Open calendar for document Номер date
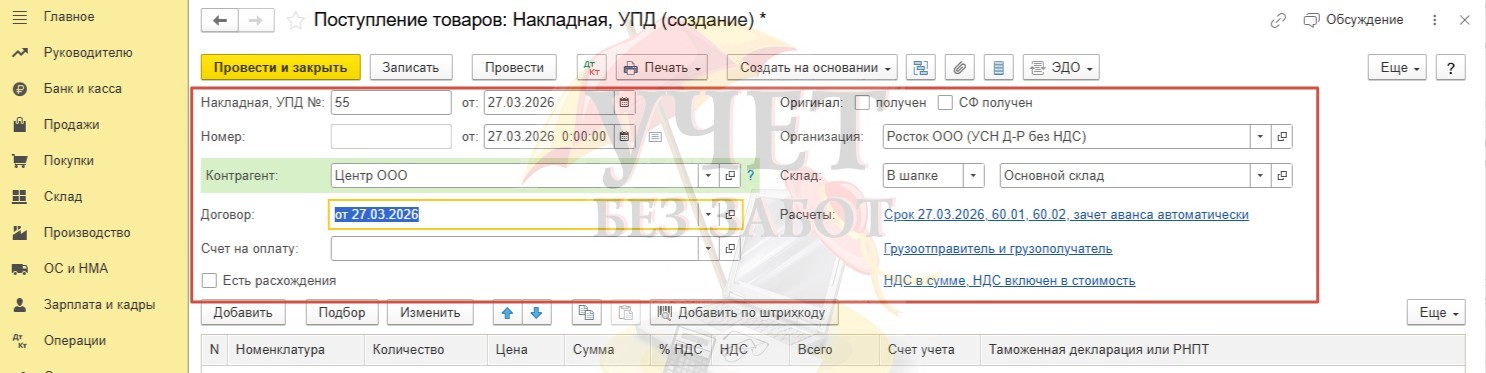This screenshot has width=1486, height=373. (625, 136)
